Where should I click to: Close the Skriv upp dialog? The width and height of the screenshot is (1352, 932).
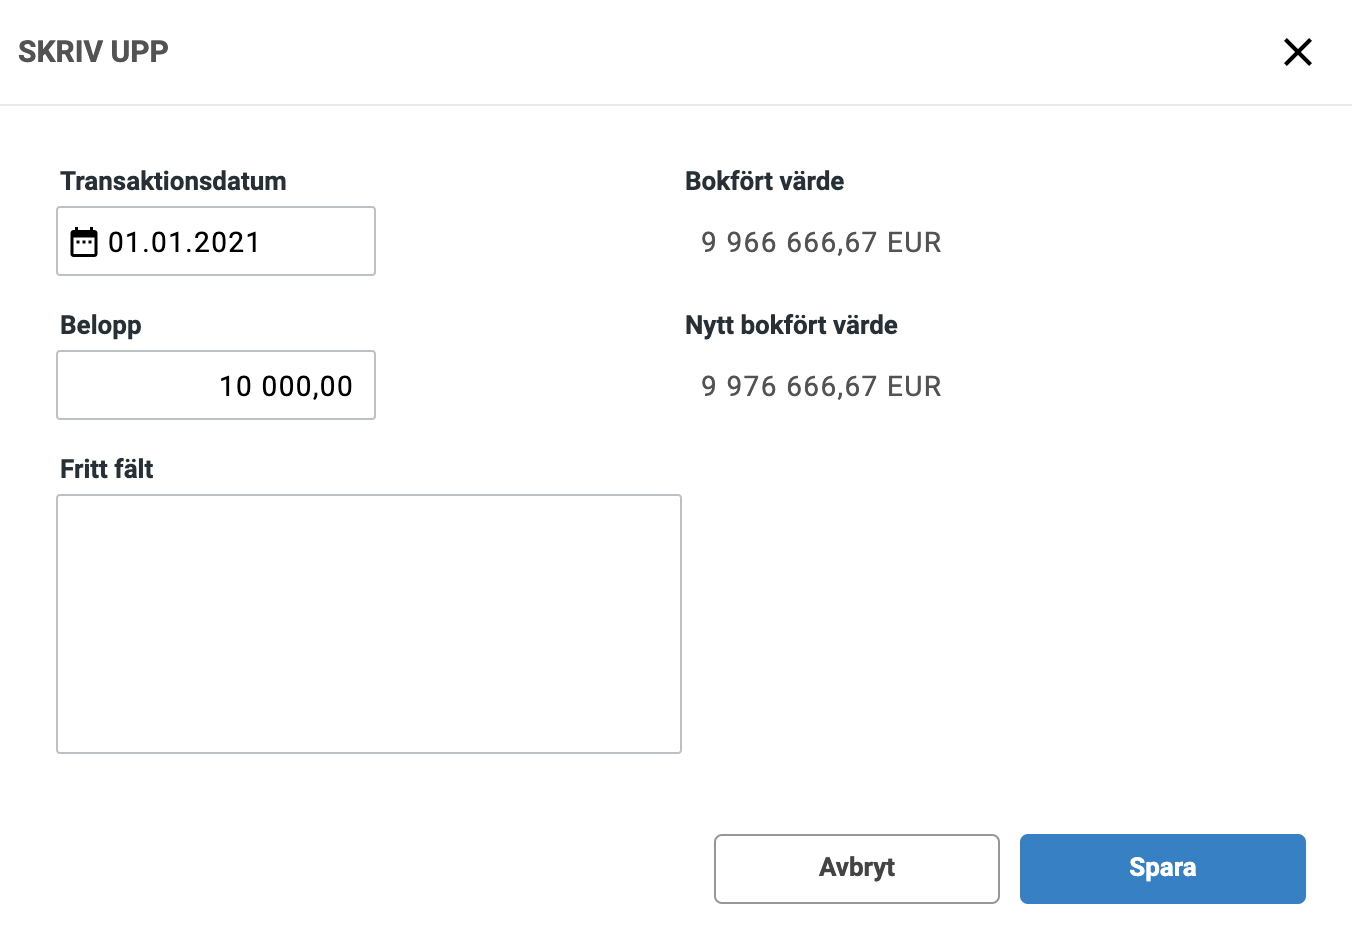click(x=1297, y=52)
